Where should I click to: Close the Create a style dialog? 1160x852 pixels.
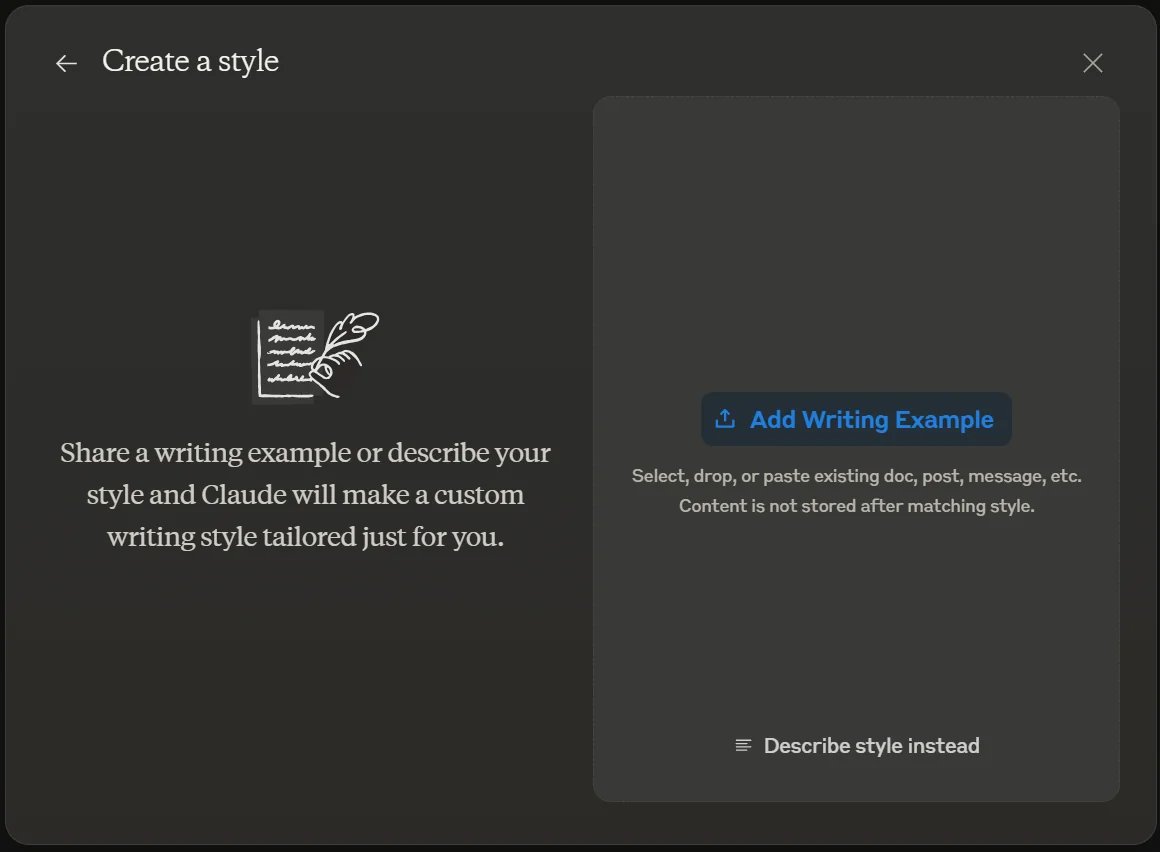pos(1093,63)
